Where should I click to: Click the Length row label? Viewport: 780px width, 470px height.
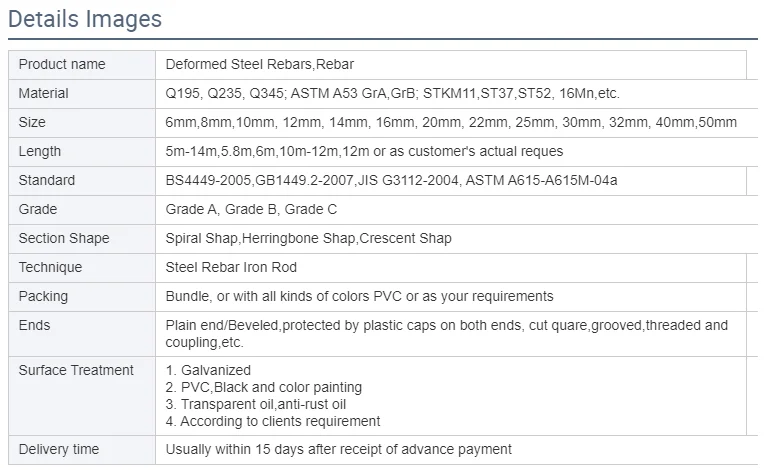tap(40, 151)
